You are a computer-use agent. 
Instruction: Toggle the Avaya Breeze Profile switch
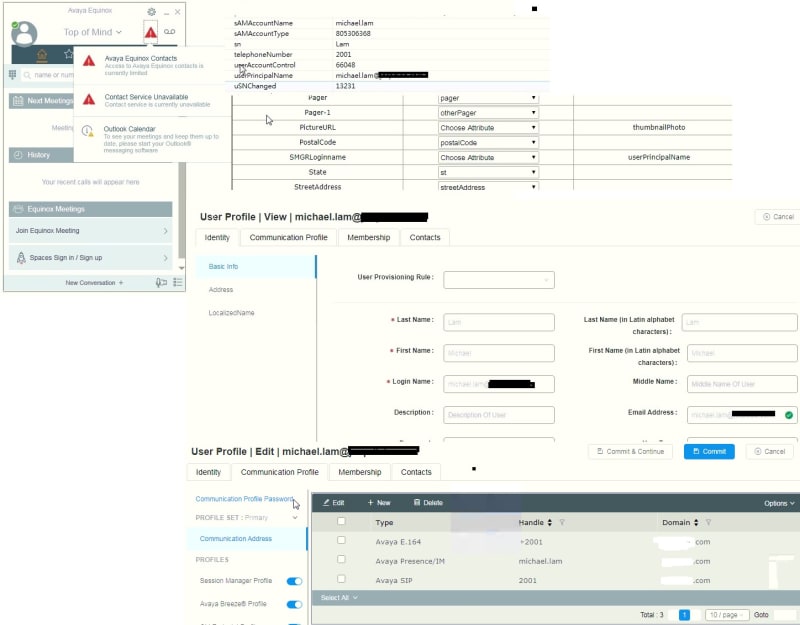click(x=294, y=605)
